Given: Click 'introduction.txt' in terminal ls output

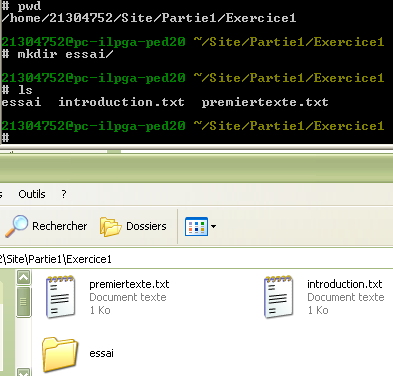Looking at the screenshot, I should tap(121, 102).
